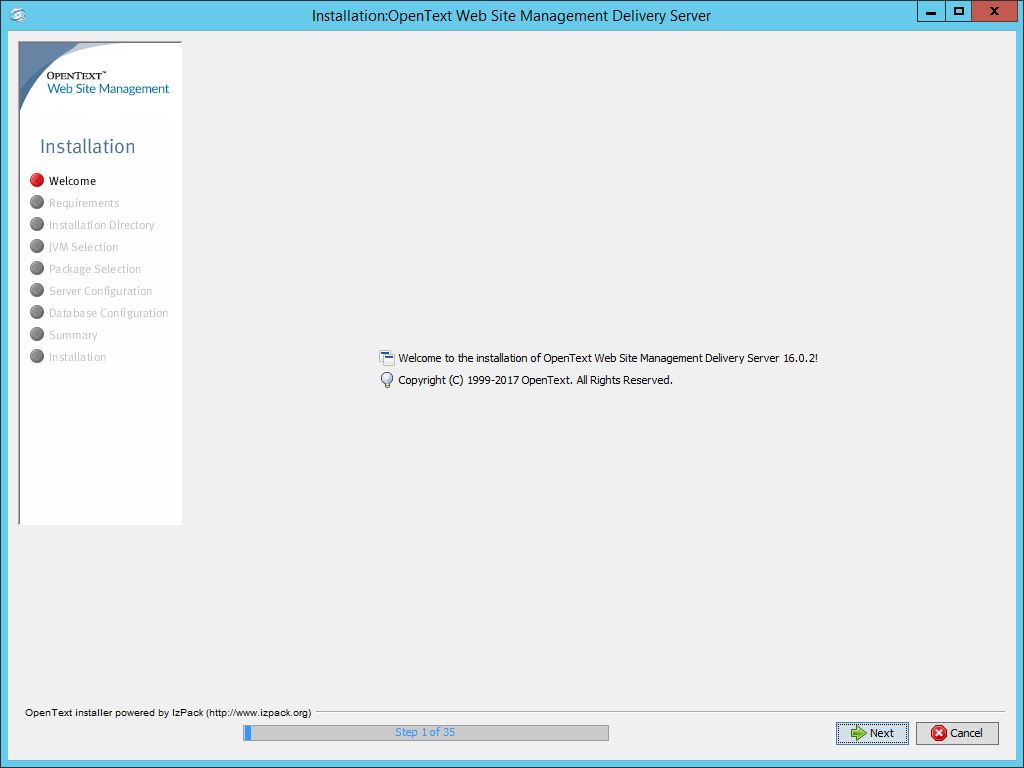Click the Package Selection step label
The height and width of the screenshot is (768, 1024).
tap(95, 269)
